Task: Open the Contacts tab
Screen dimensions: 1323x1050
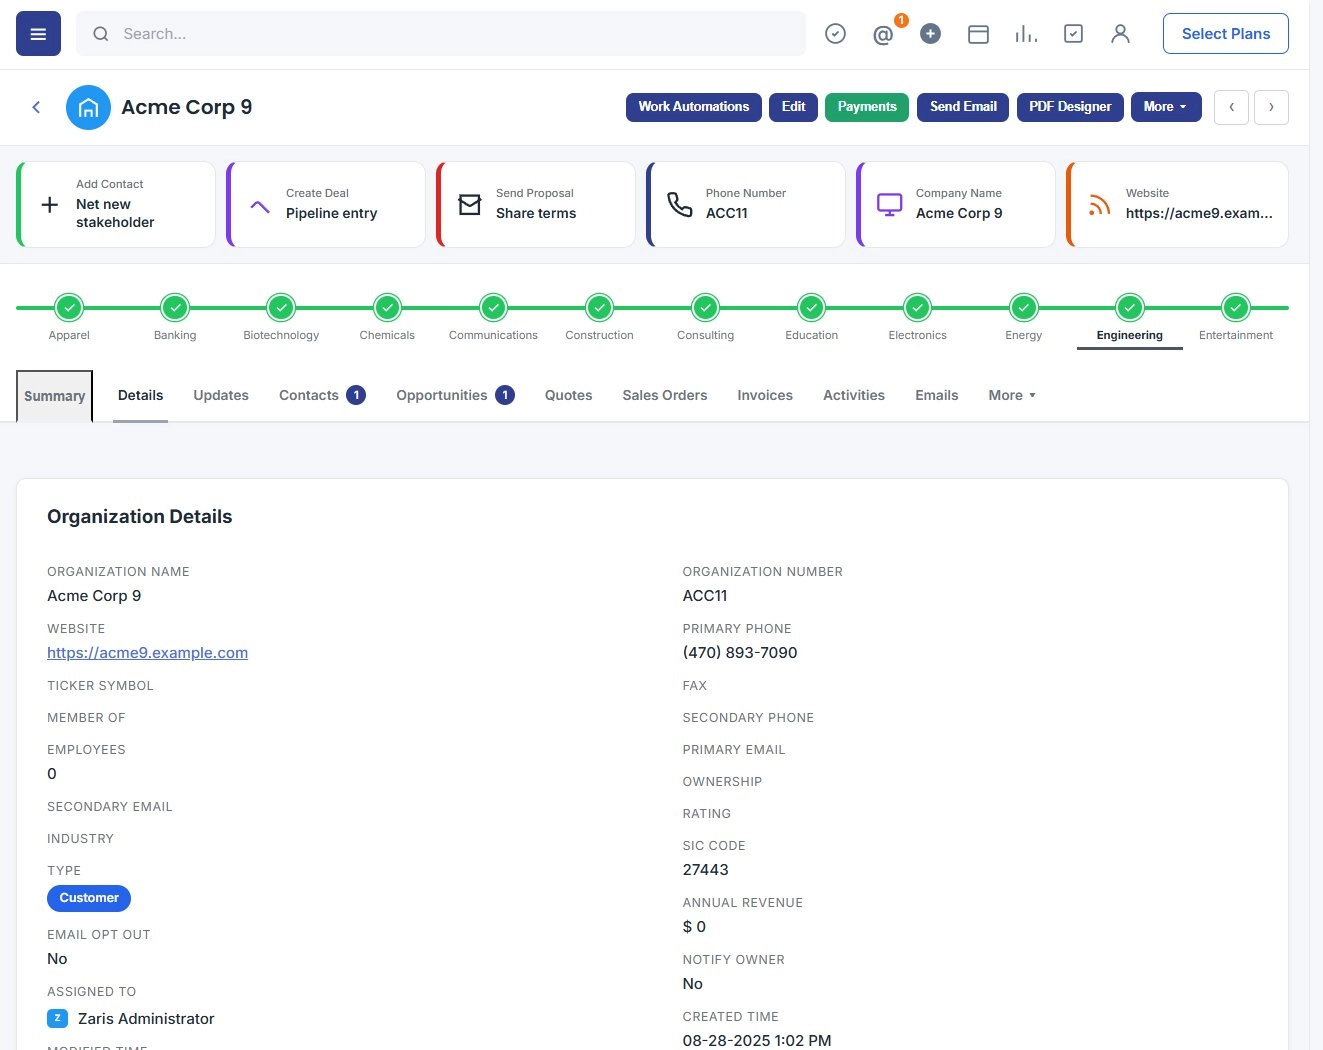Action: (322, 395)
